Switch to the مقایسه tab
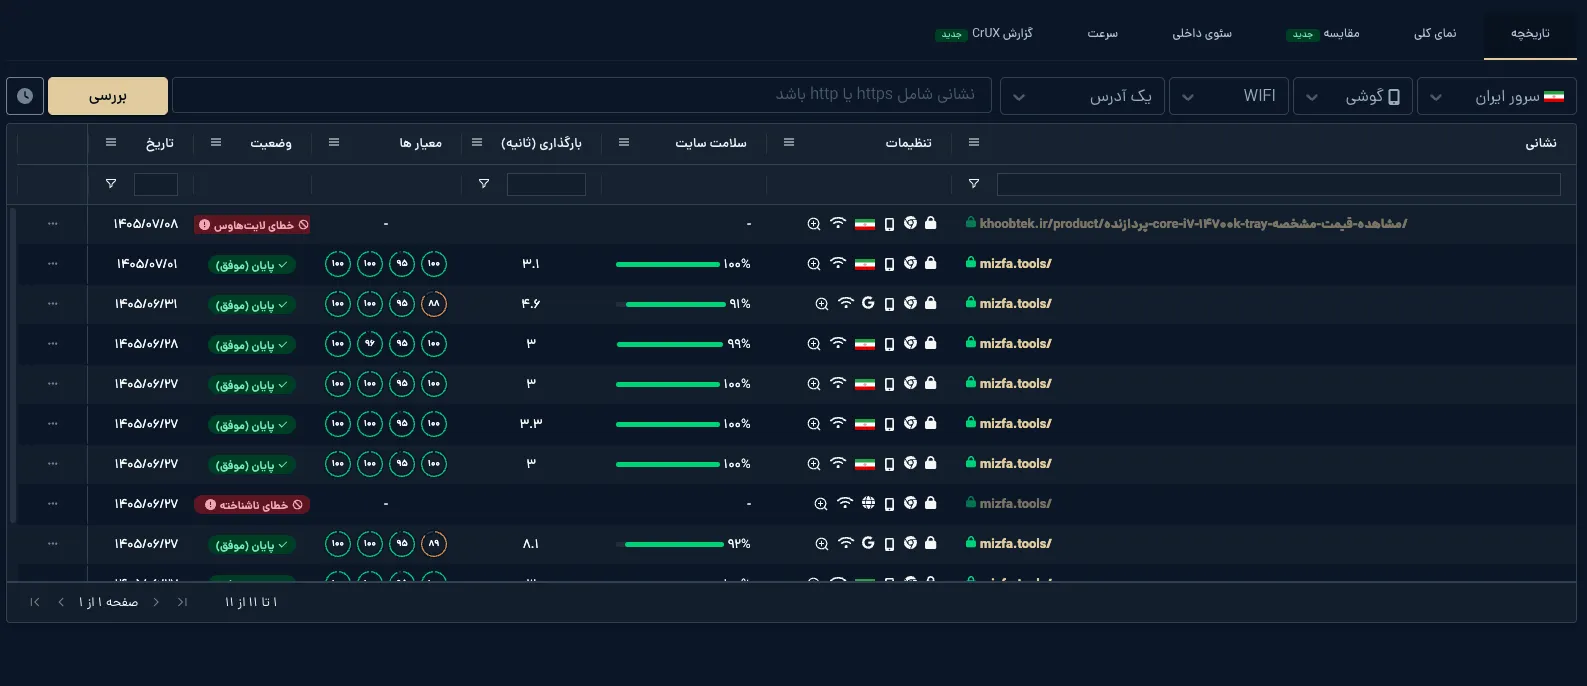The image size is (1587, 686). 1323,33
